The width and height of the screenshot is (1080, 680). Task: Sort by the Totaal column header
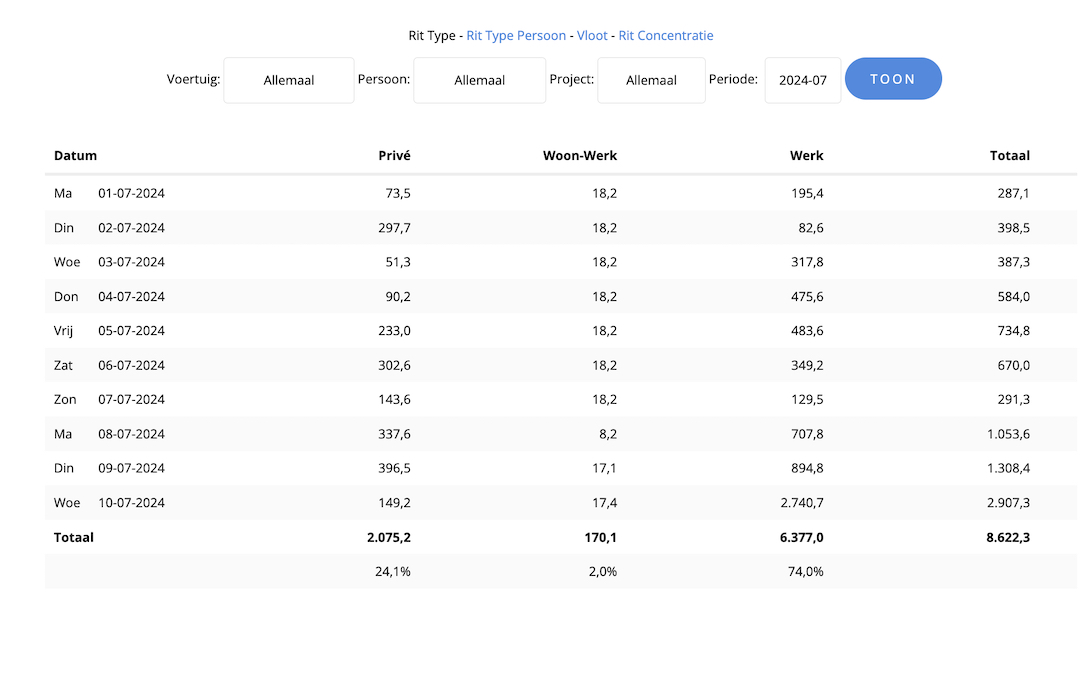(1010, 155)
